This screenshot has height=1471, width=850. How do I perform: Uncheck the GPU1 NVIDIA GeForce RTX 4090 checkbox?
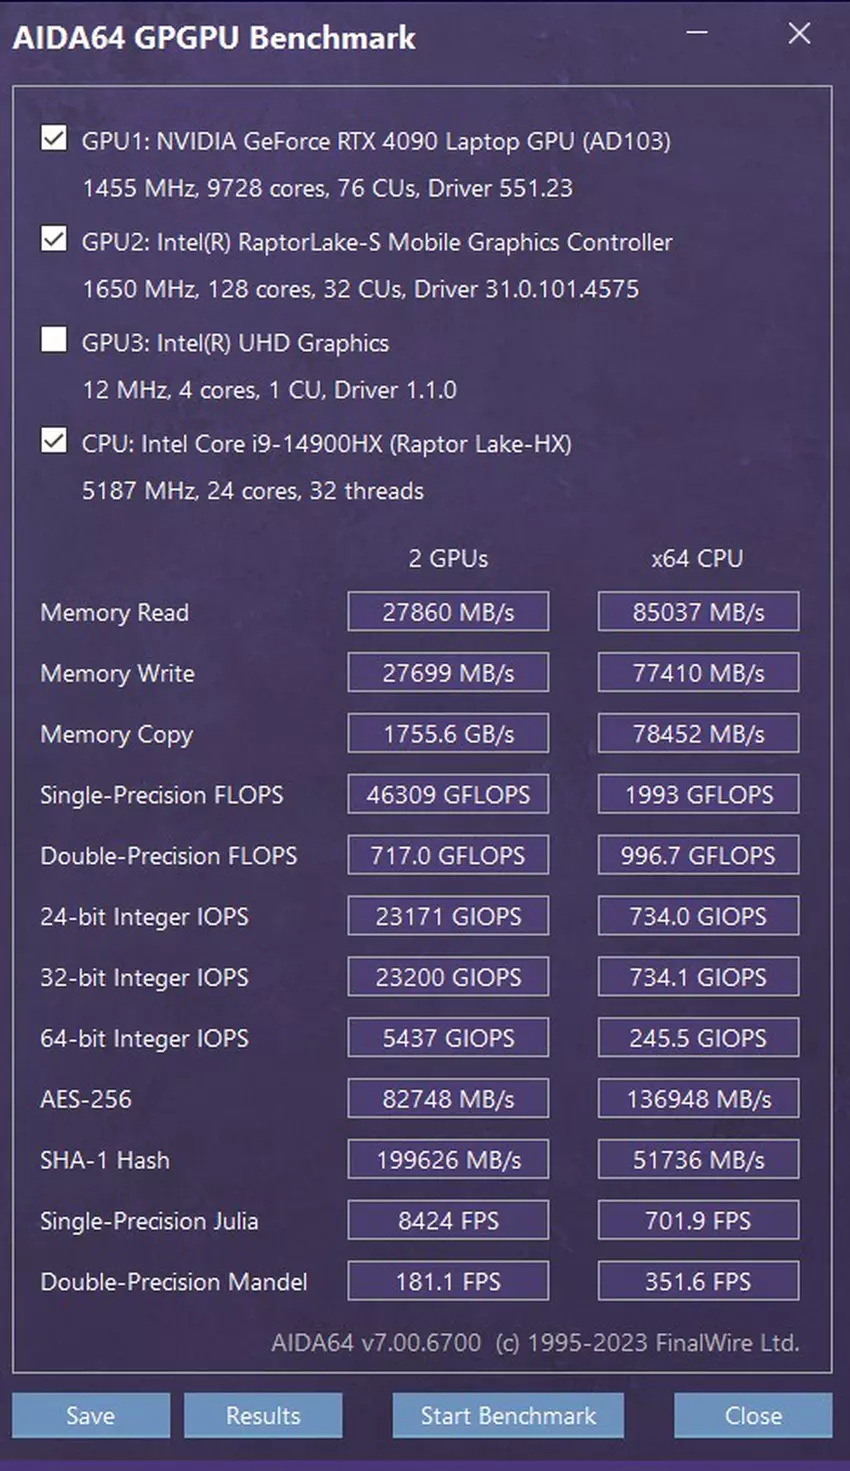[54, 139]
